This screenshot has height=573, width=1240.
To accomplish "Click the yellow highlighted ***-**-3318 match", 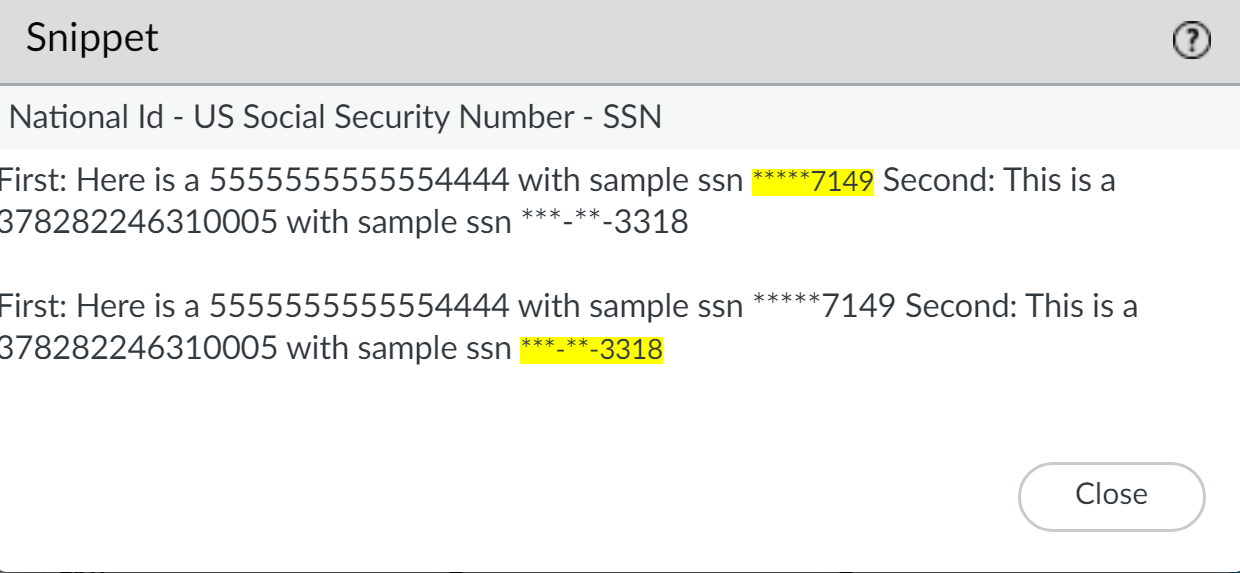I will tap(592, 350).
